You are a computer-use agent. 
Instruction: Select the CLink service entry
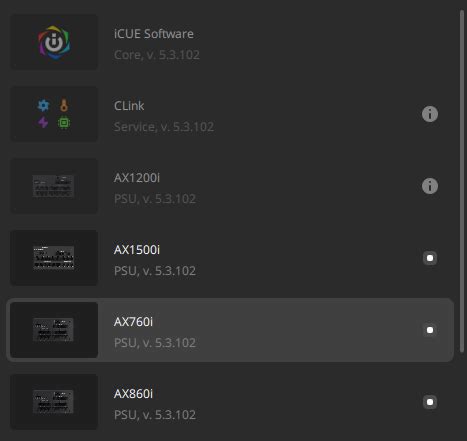(x=230, y=114)
